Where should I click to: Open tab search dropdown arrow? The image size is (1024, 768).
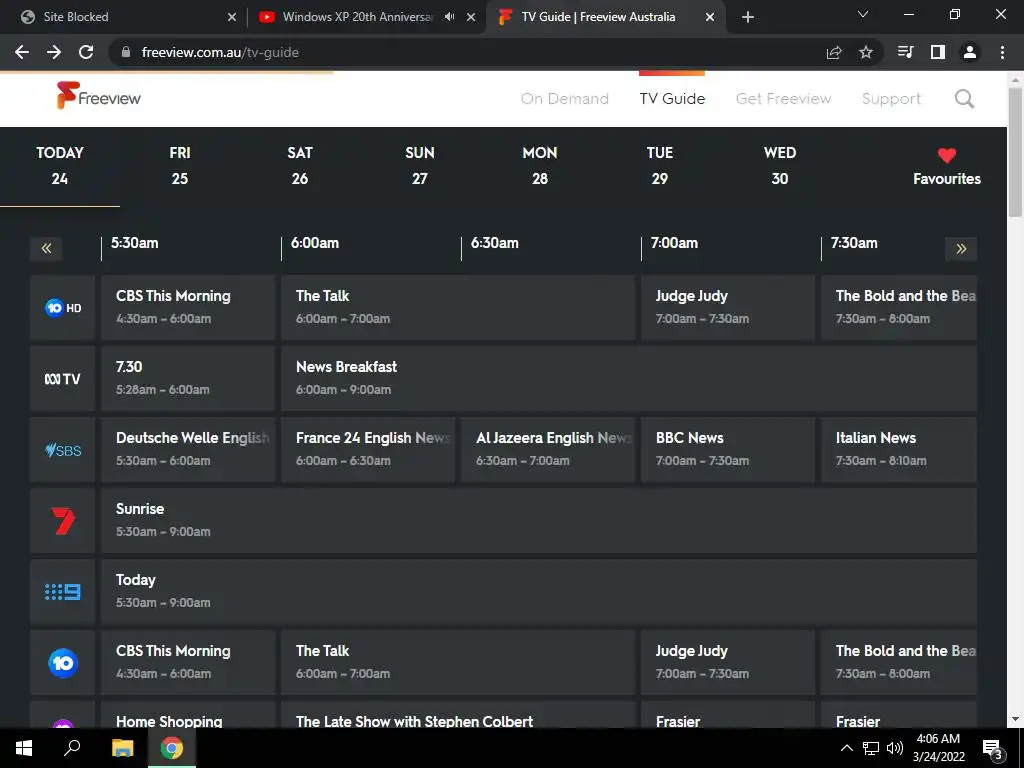(863, 14)
